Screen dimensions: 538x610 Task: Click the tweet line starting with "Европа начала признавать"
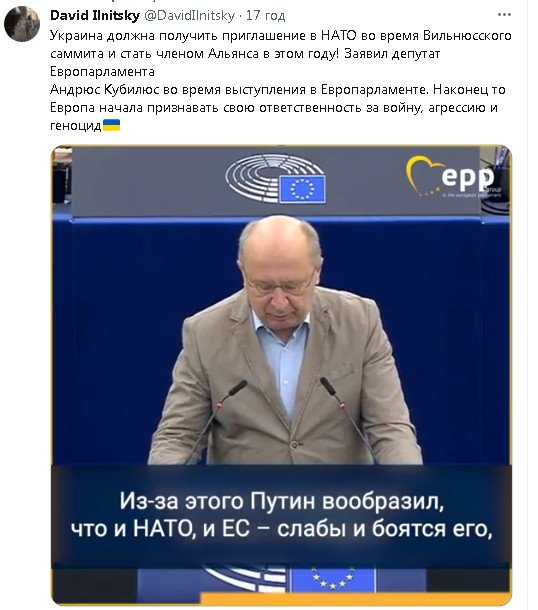click(274, 107)
